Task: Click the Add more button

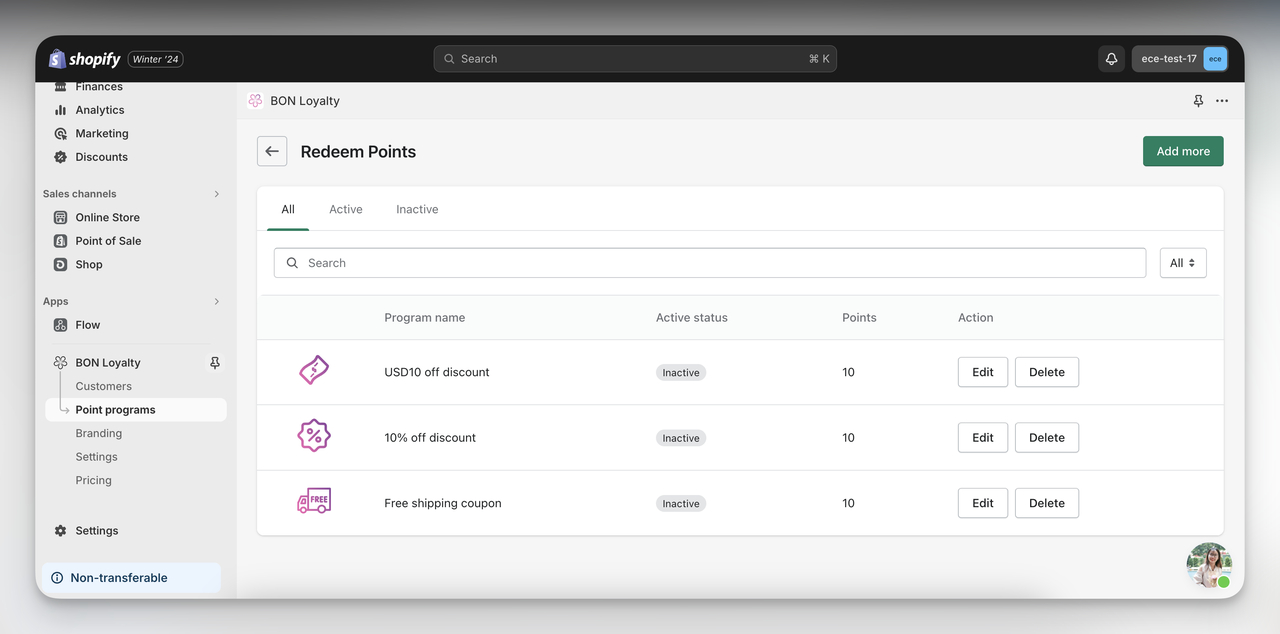Action: click(x=1183, y=150)
